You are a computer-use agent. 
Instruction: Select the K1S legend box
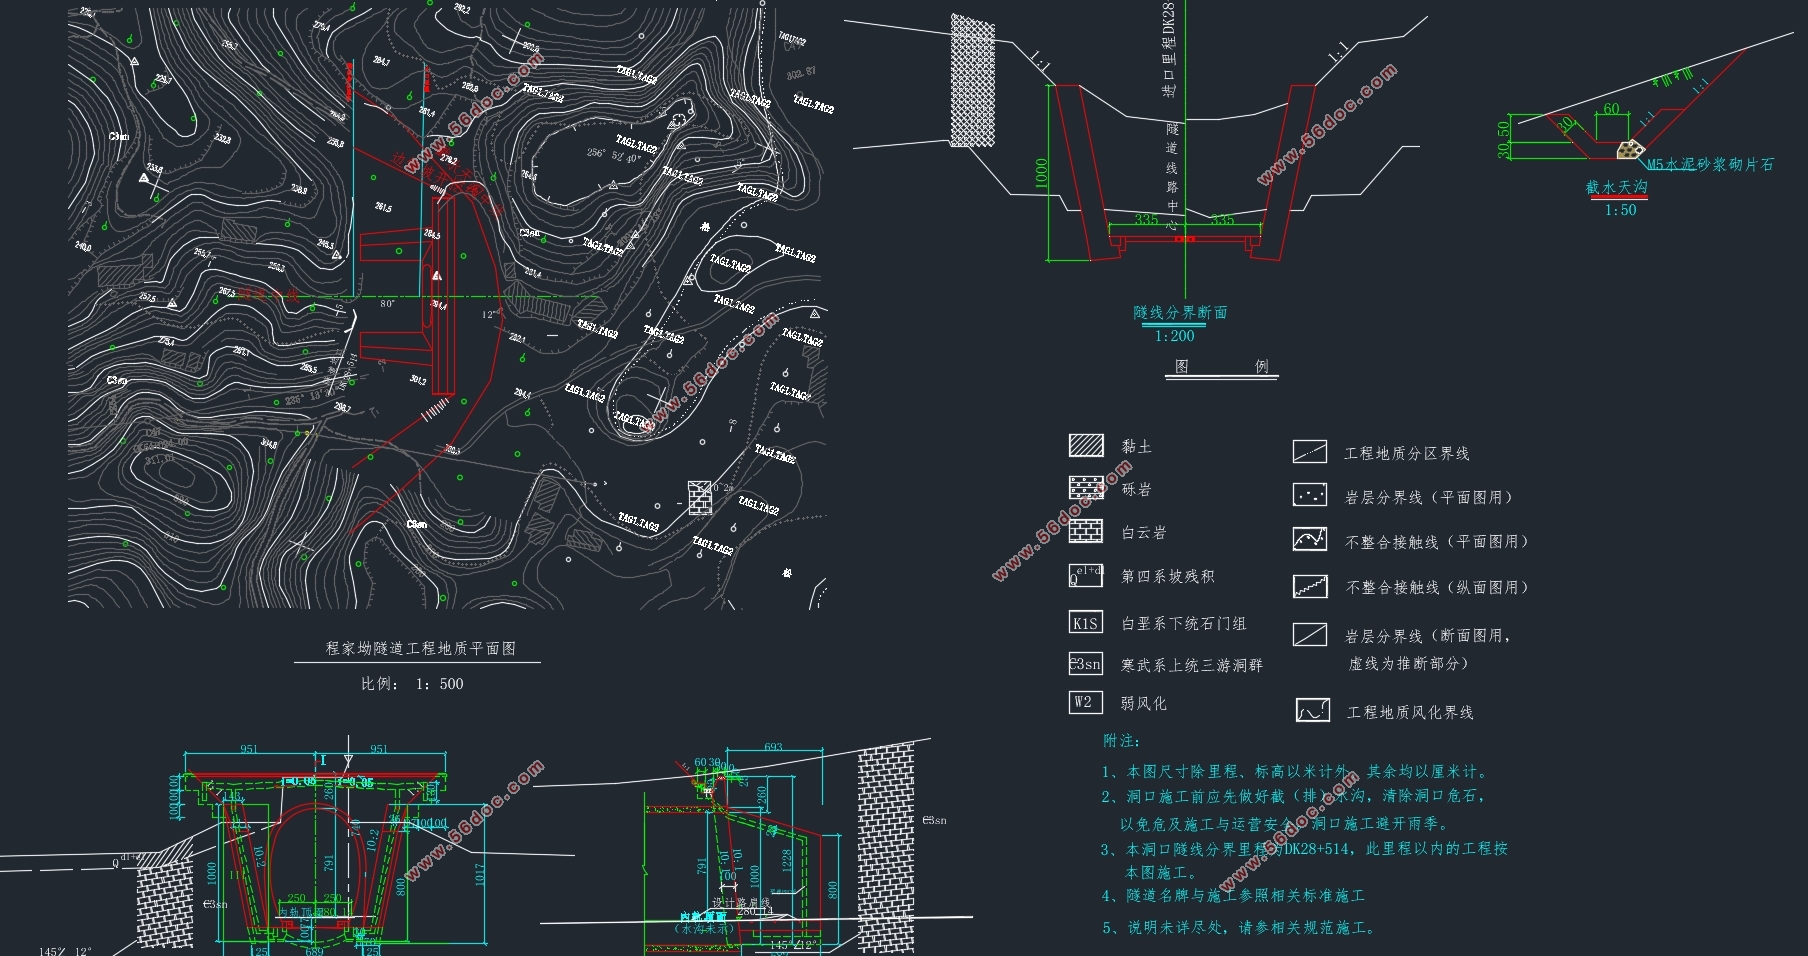[1086, 623]
